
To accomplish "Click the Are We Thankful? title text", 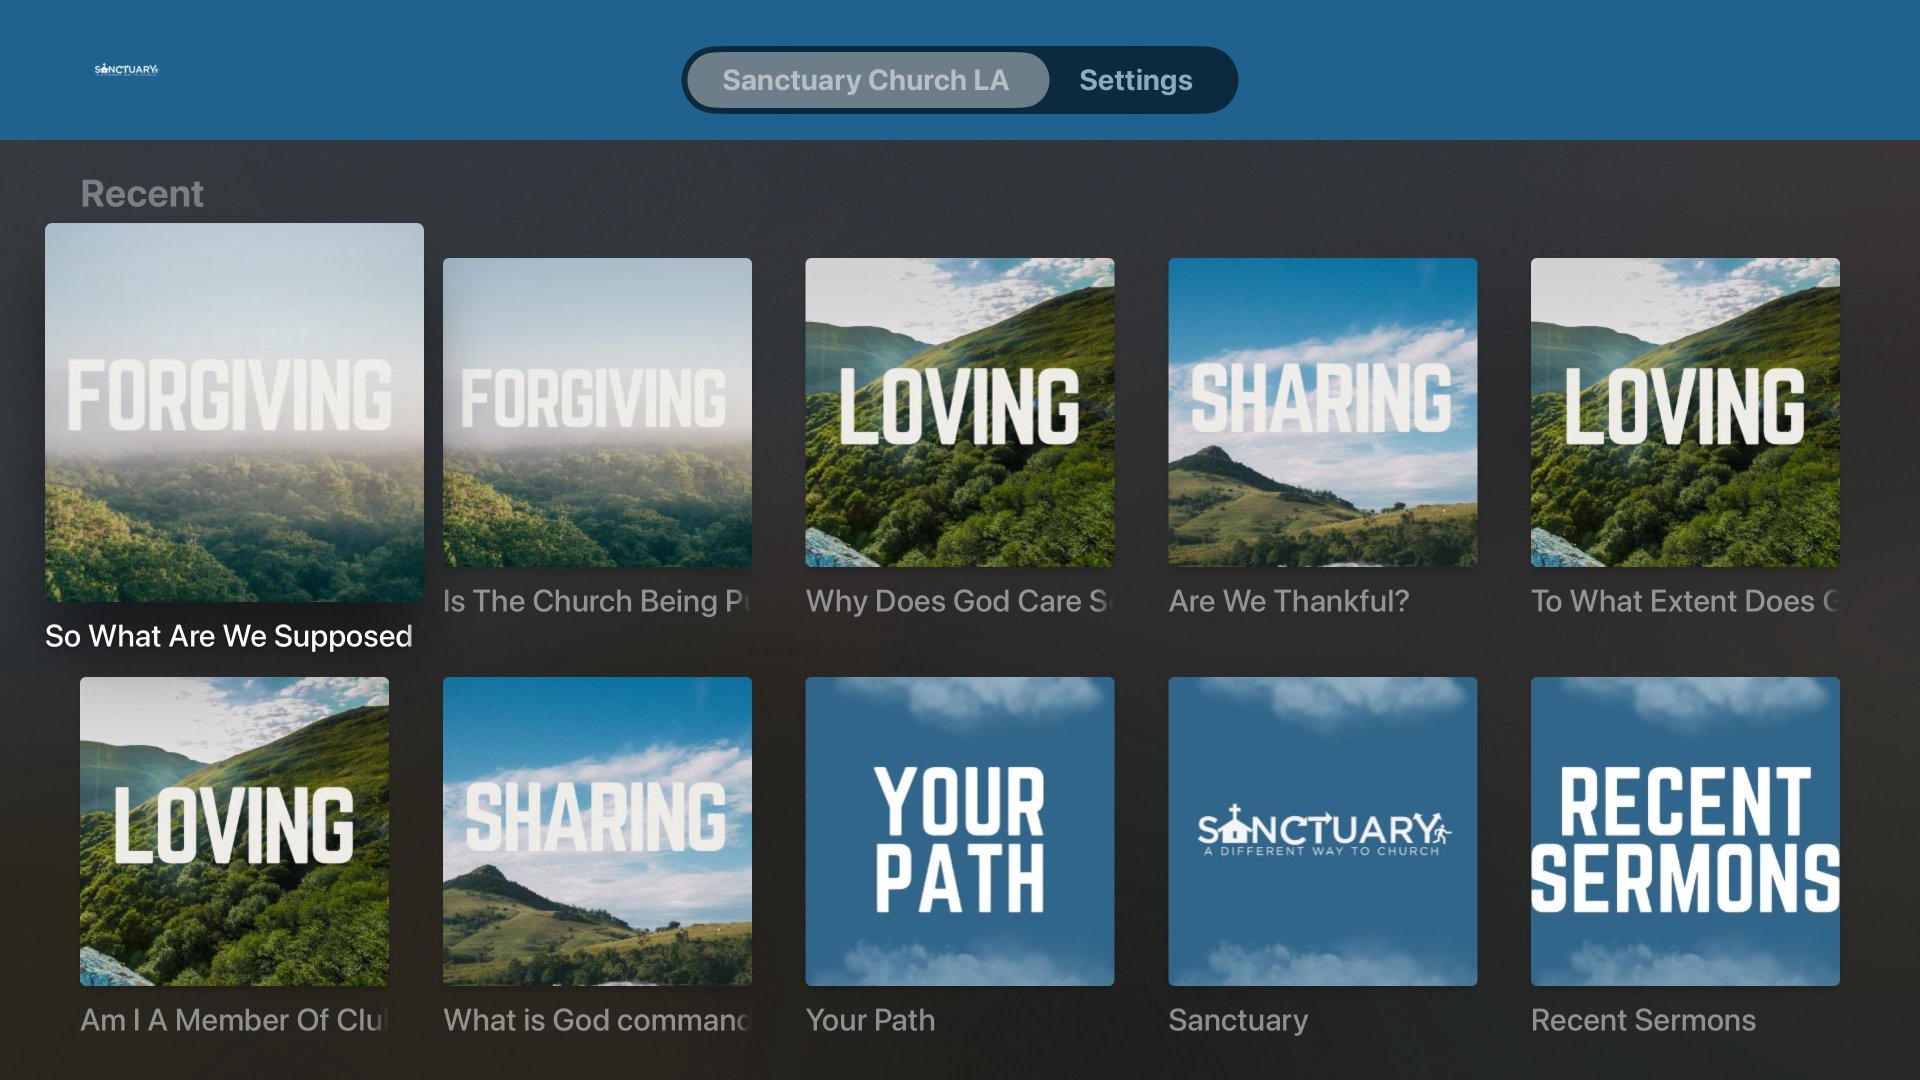I will (1289, 601).
